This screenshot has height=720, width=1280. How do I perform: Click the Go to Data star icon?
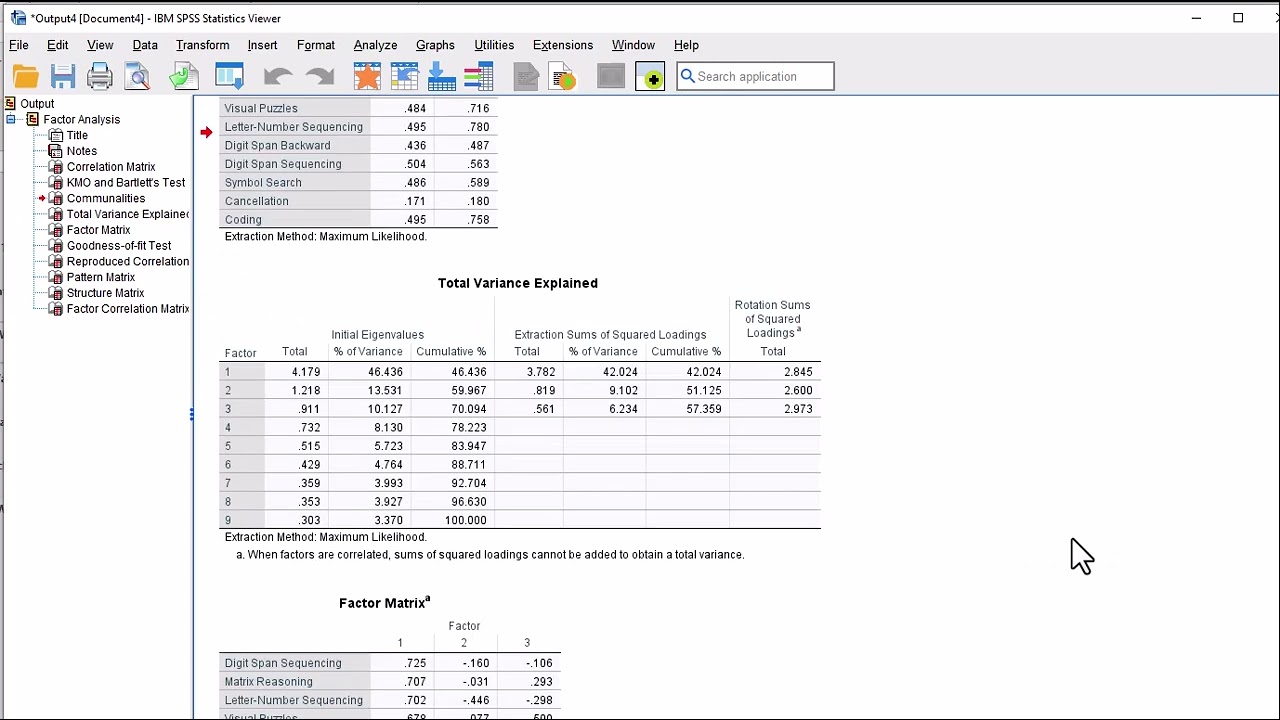coord(367,76)
